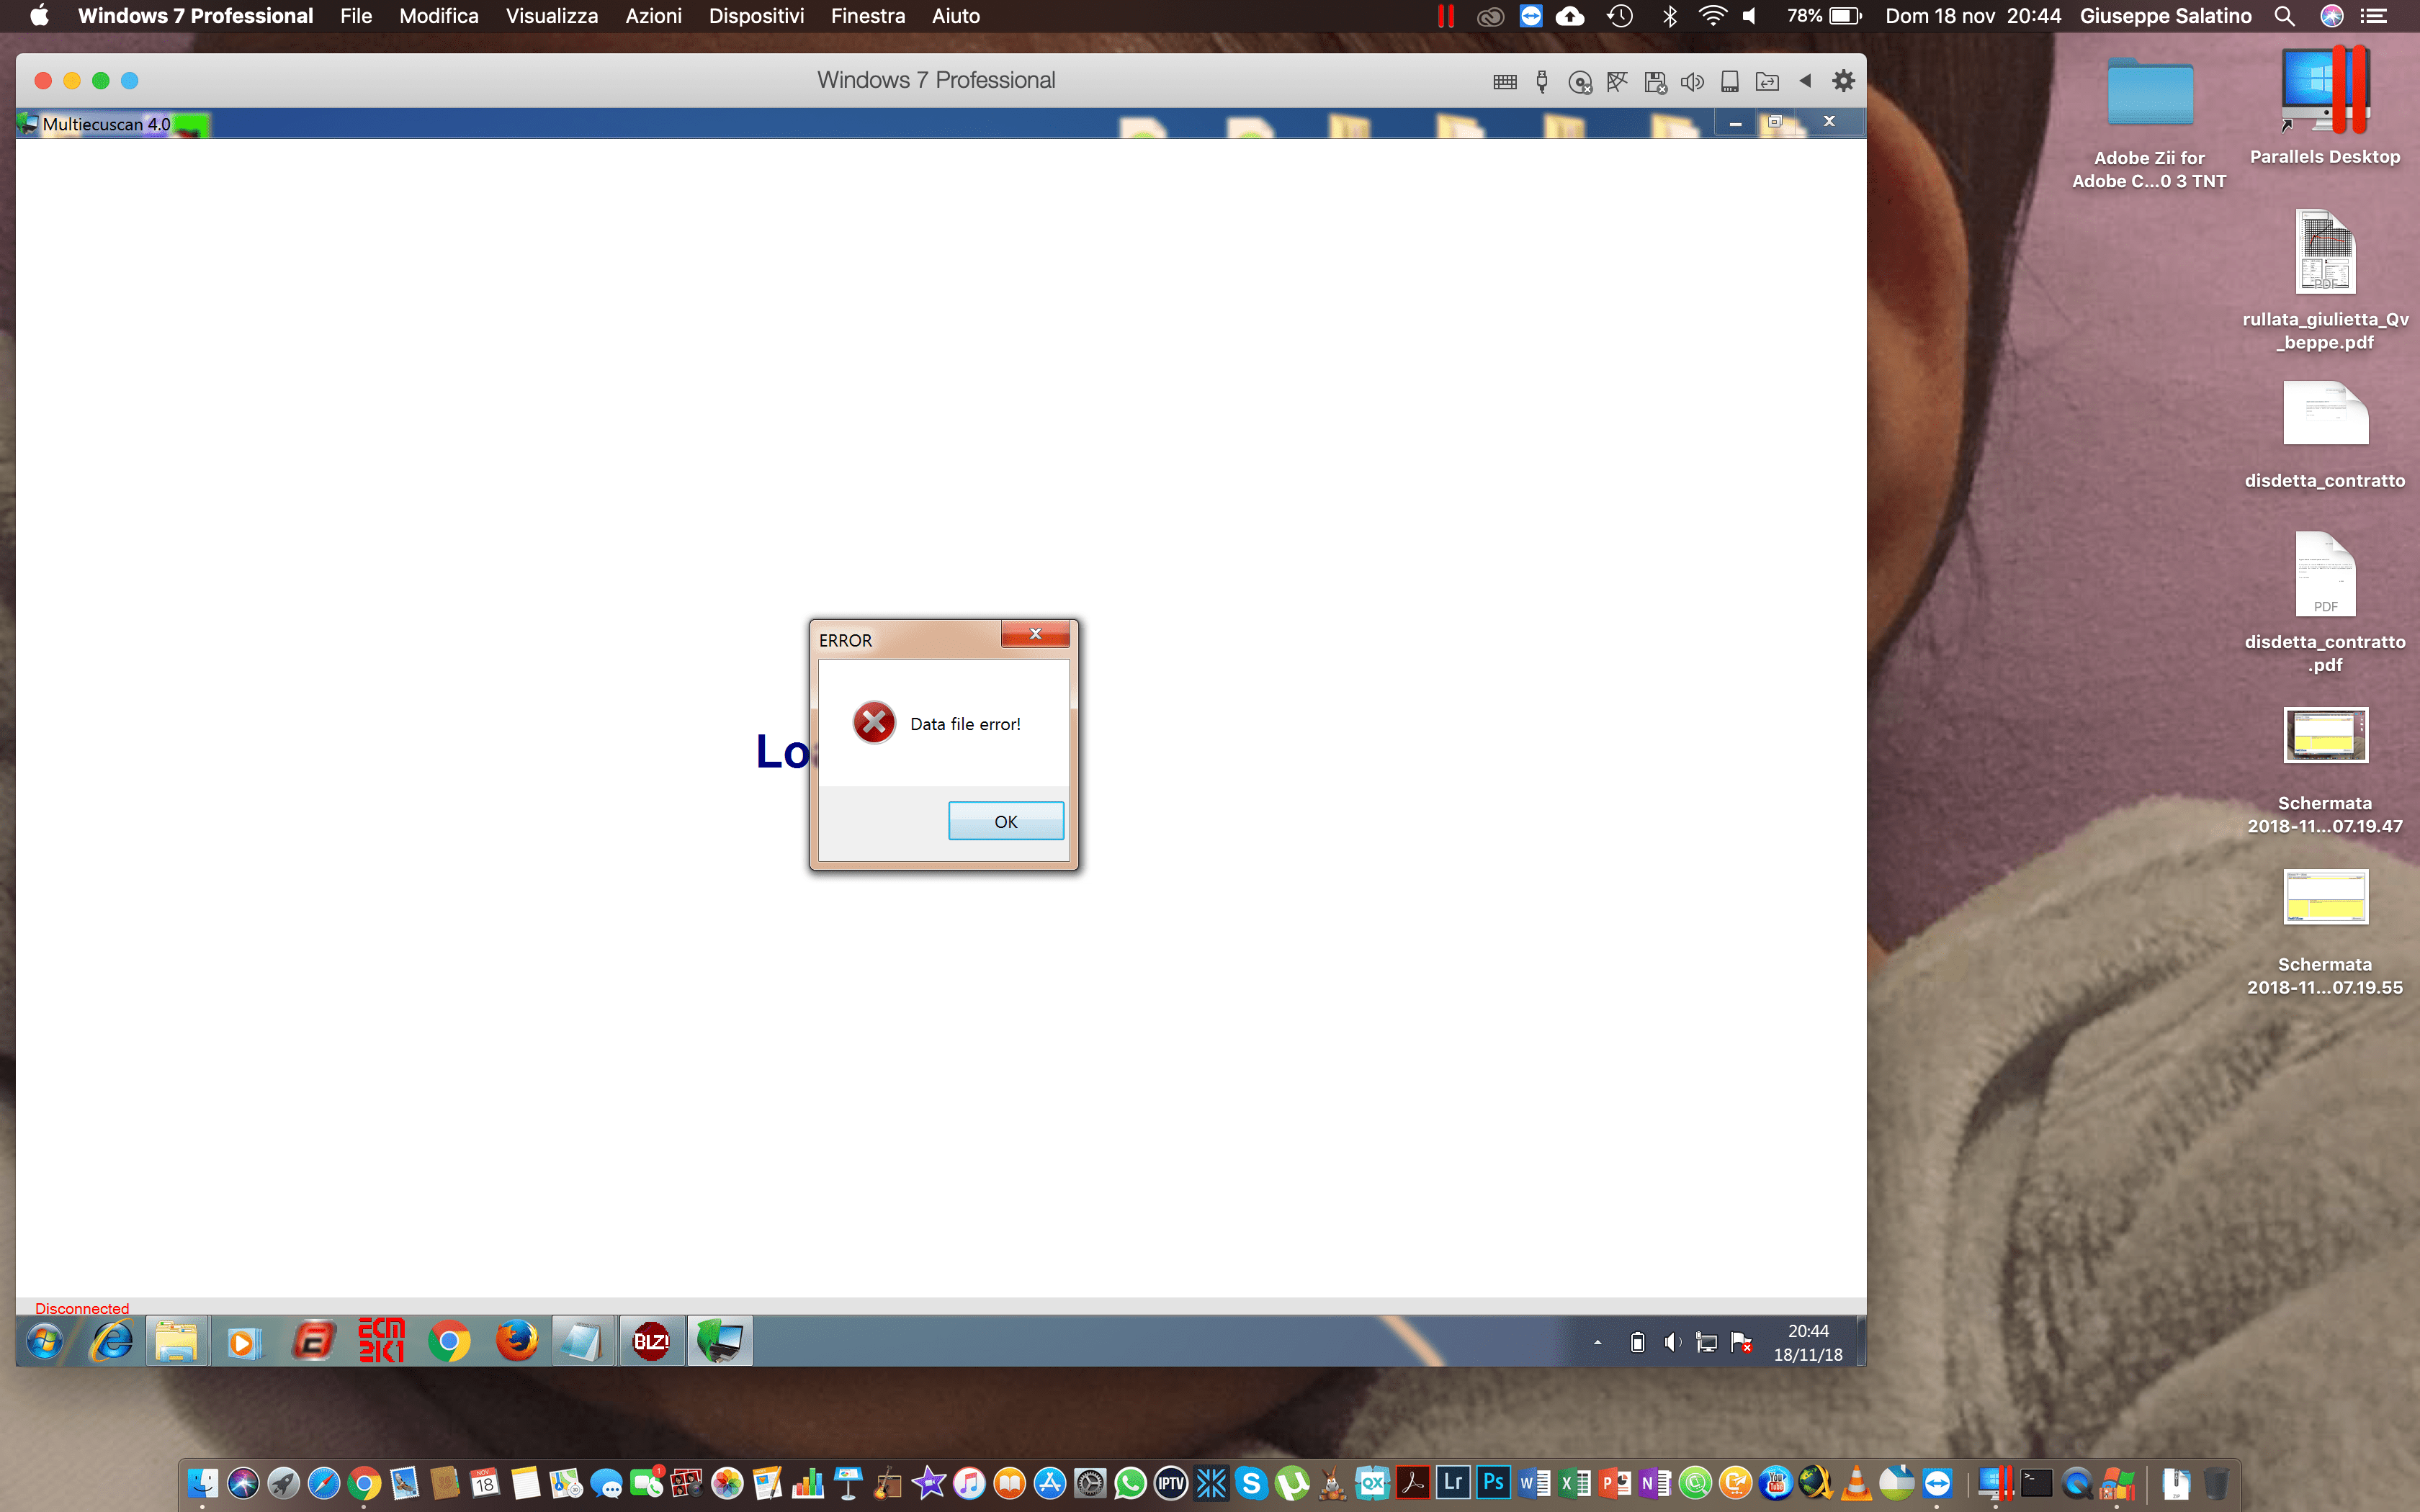2420x1512 pixels.
Task: Open Siri from the menu bar
Action: coord(2332,16)
